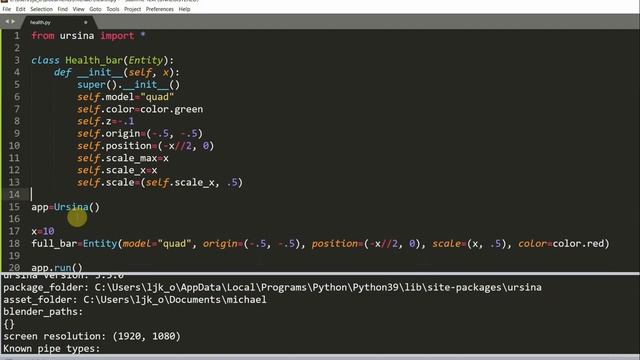Open the Preferences menu

pos(160,9)
